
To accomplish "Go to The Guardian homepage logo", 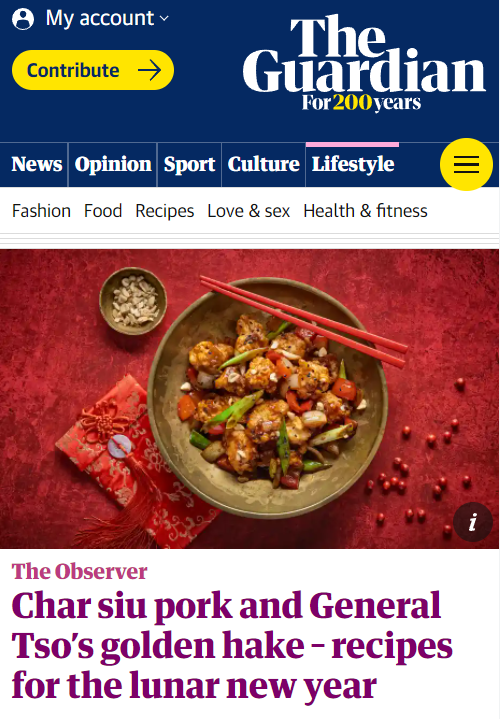I will pos(364,62).
